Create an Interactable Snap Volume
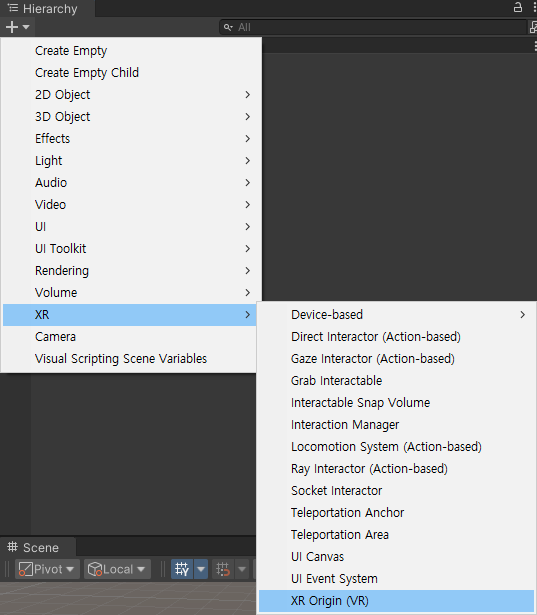This screenshot has height=615, width=537. pos(397,402)
